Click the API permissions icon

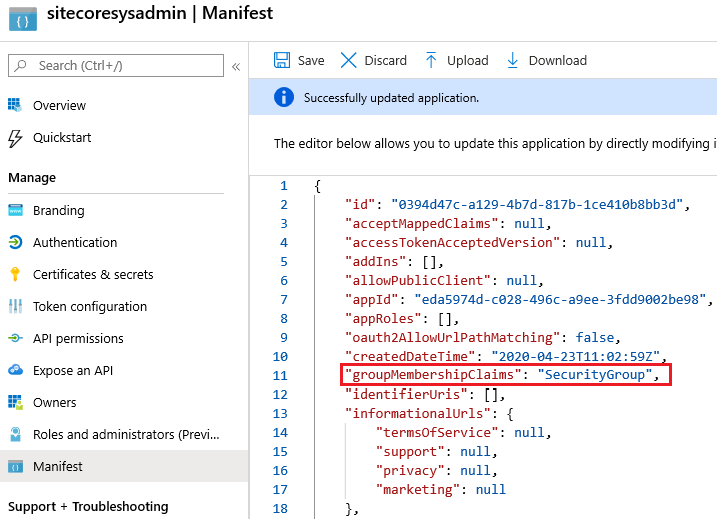coord(15,338)
